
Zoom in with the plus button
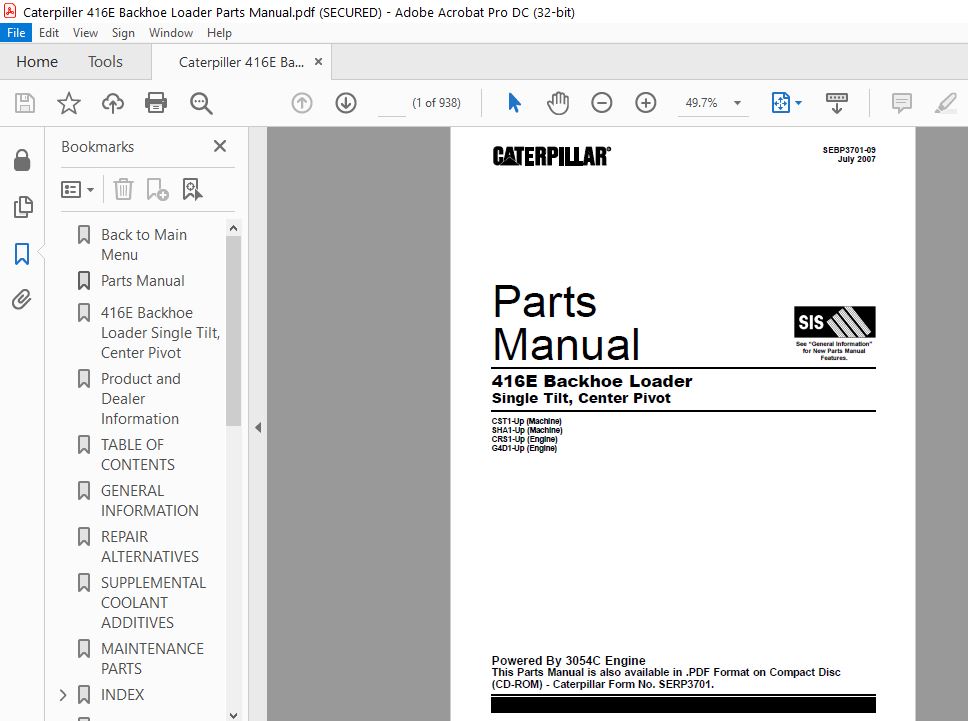646,103
